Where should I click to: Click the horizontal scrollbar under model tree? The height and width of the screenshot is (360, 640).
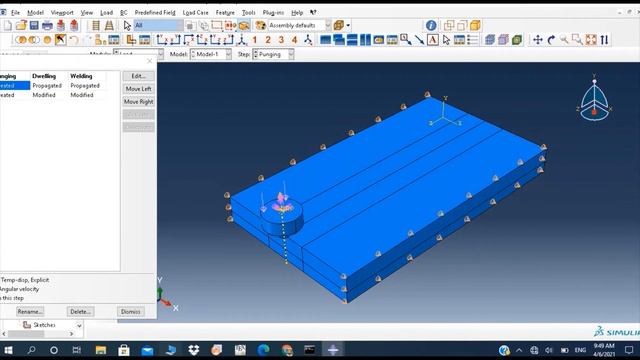tap(38, 334)
